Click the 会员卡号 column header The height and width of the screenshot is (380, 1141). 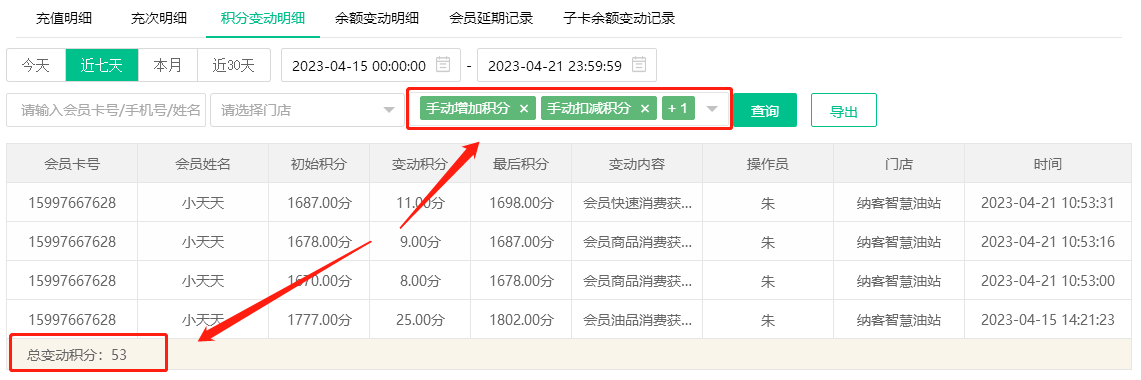72,164
